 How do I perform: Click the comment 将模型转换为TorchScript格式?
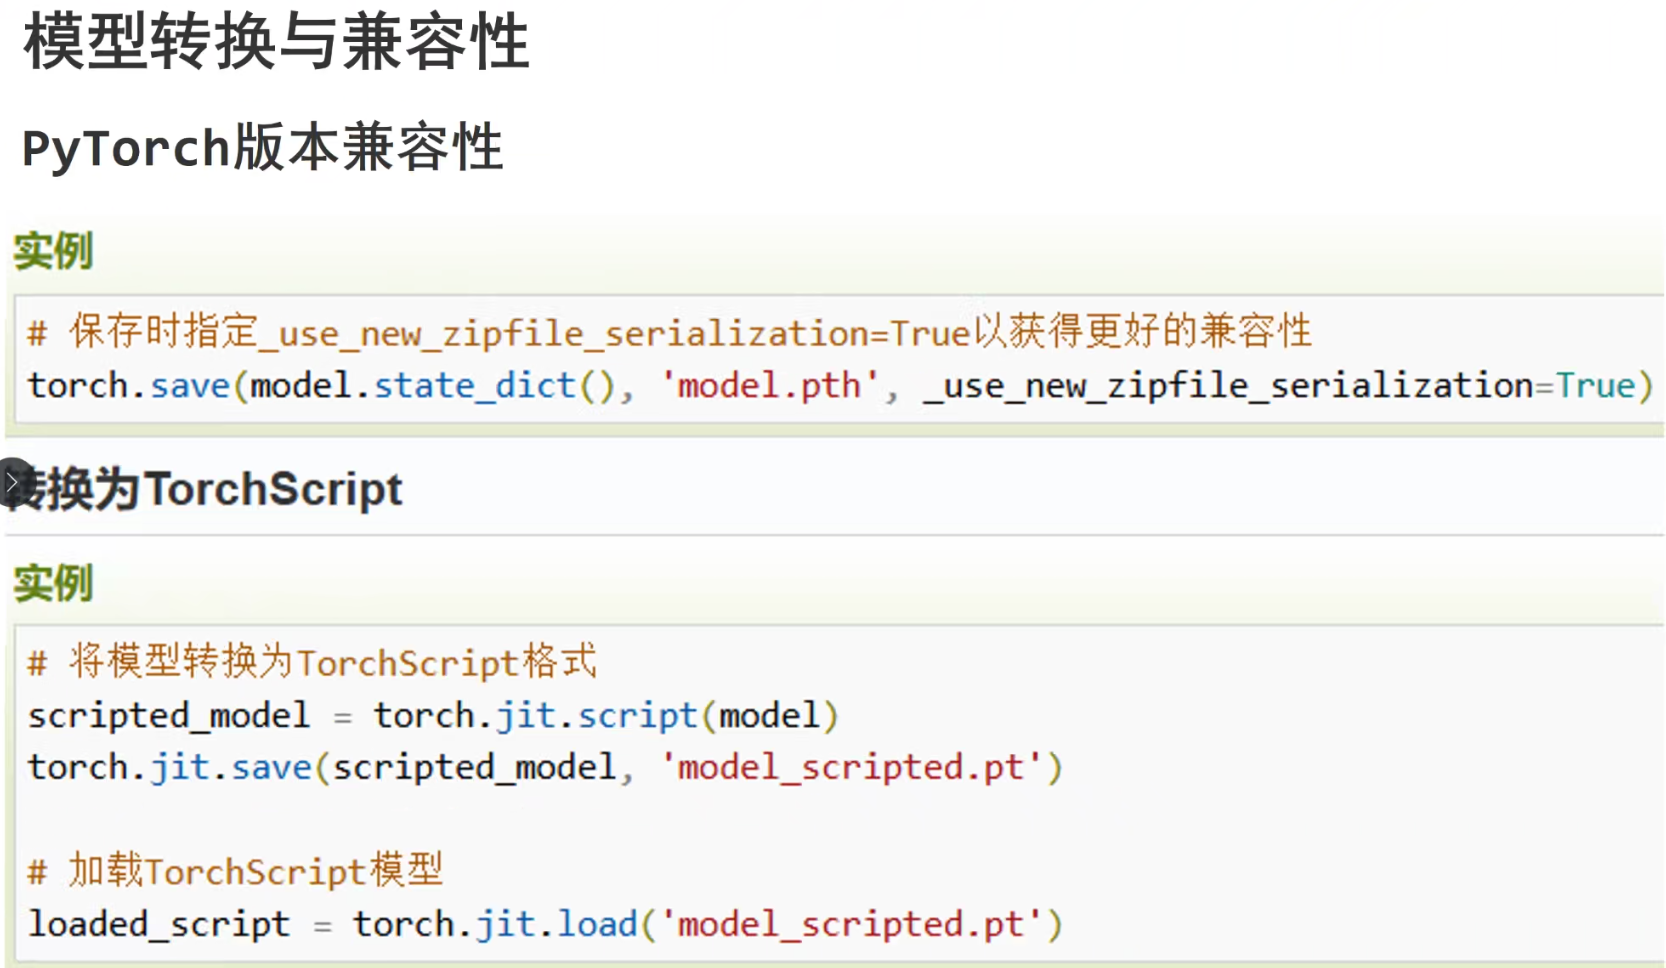313,662
